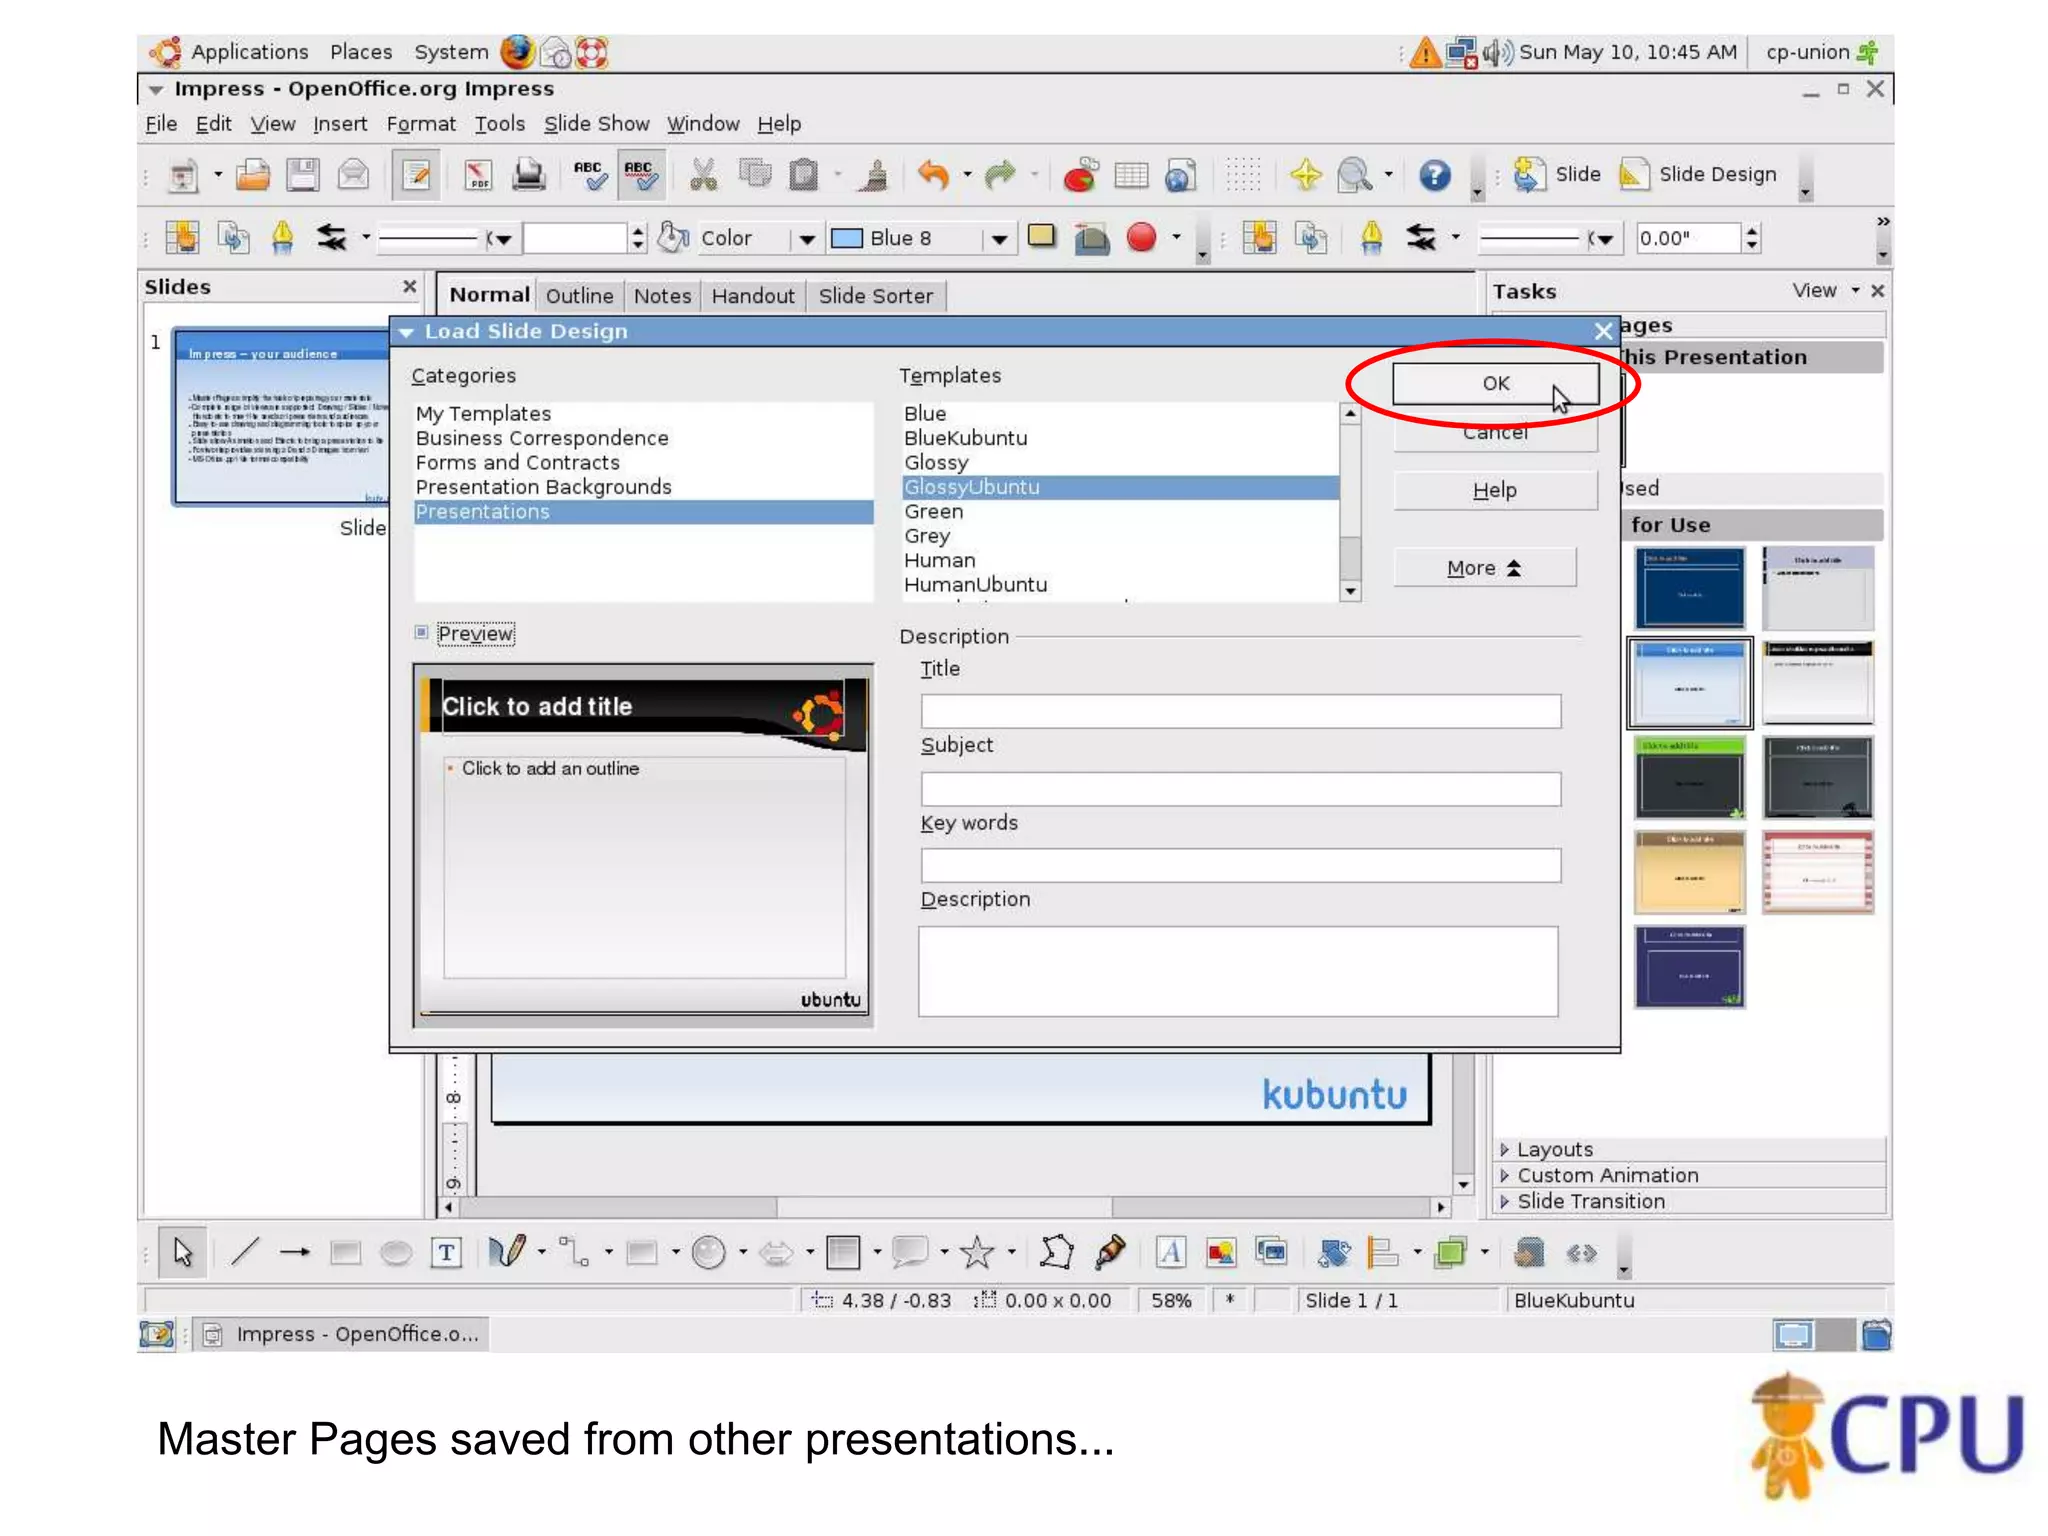Click the volume speaker icon in system tray
Image resolution: width=2048 pixels, height=1536 pixels.
(1497, 52)
